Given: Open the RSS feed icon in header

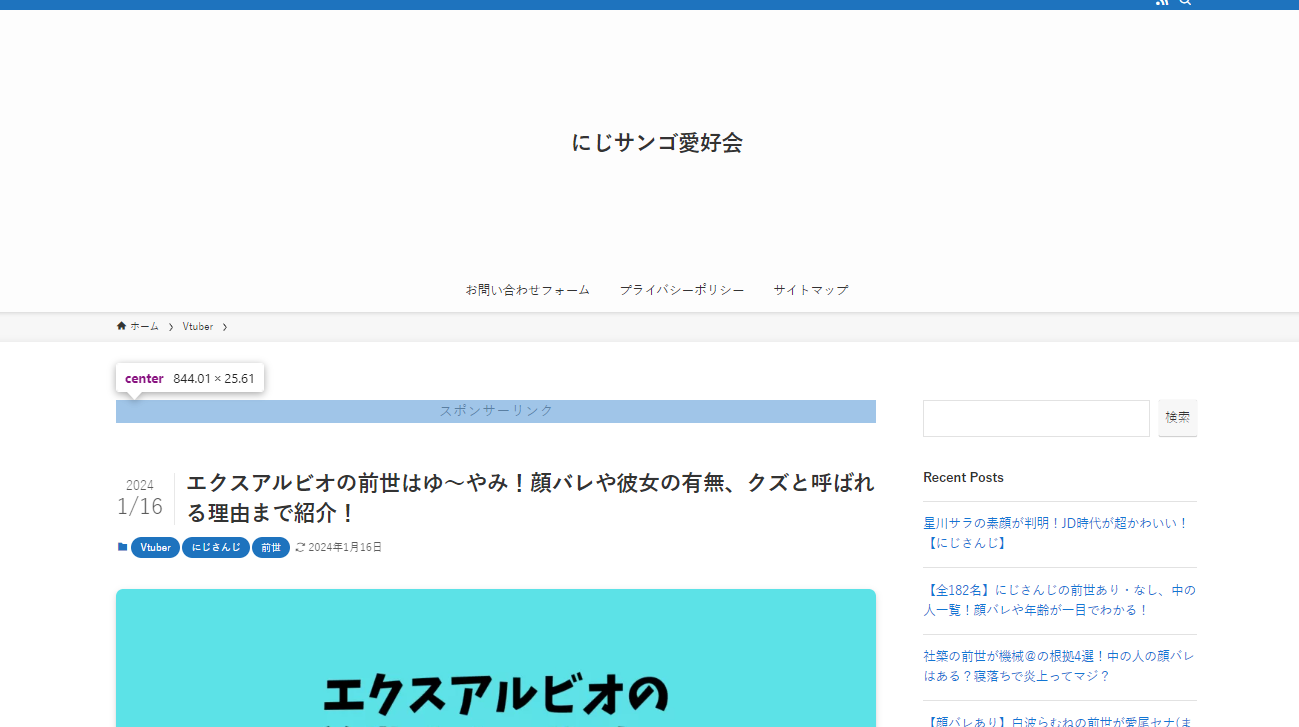Looking at the screenshot, I should coord(1161,3).
